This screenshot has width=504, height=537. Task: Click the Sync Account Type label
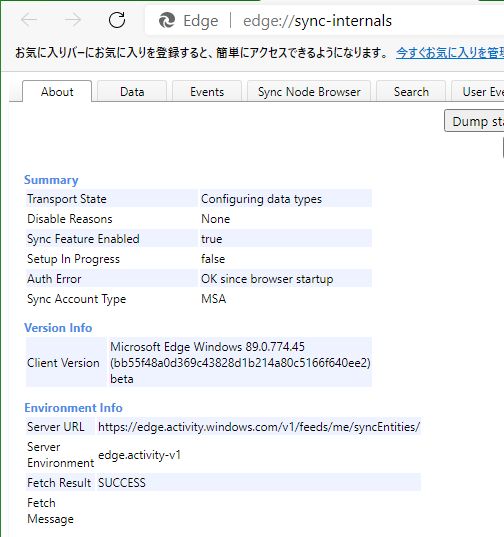76,299
